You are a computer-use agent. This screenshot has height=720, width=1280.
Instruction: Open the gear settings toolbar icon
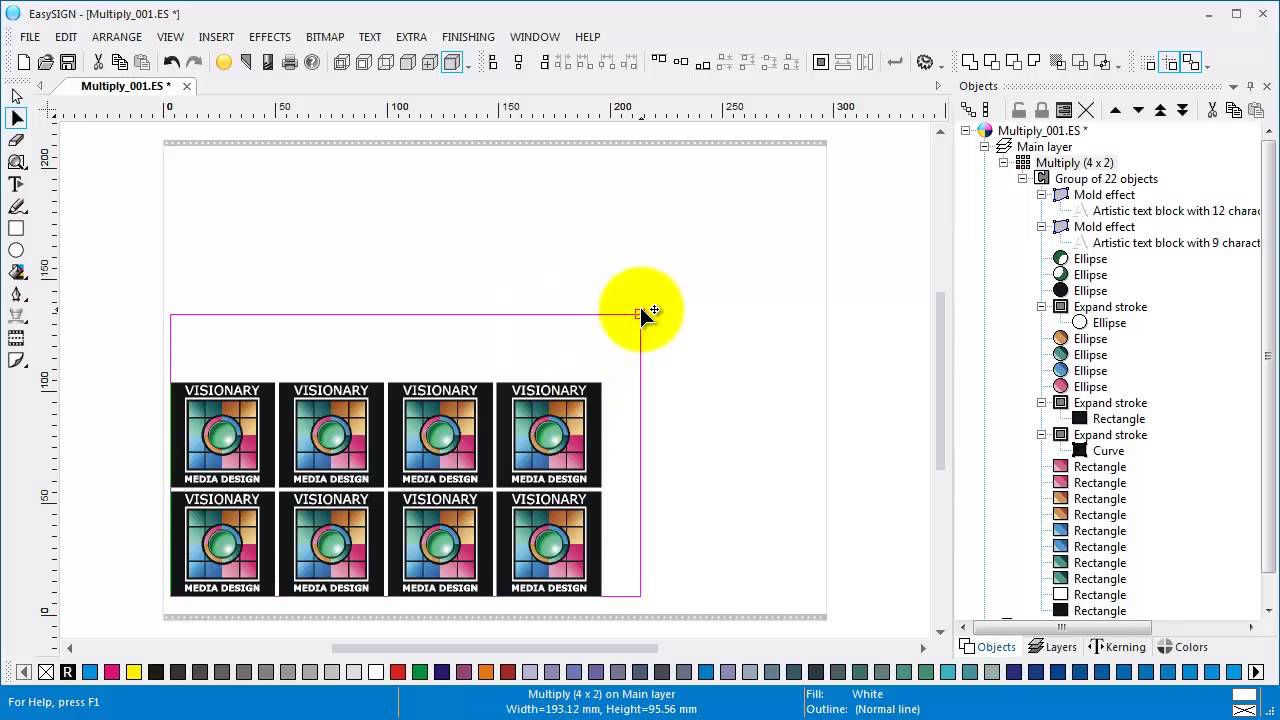[x=925, y=62]
